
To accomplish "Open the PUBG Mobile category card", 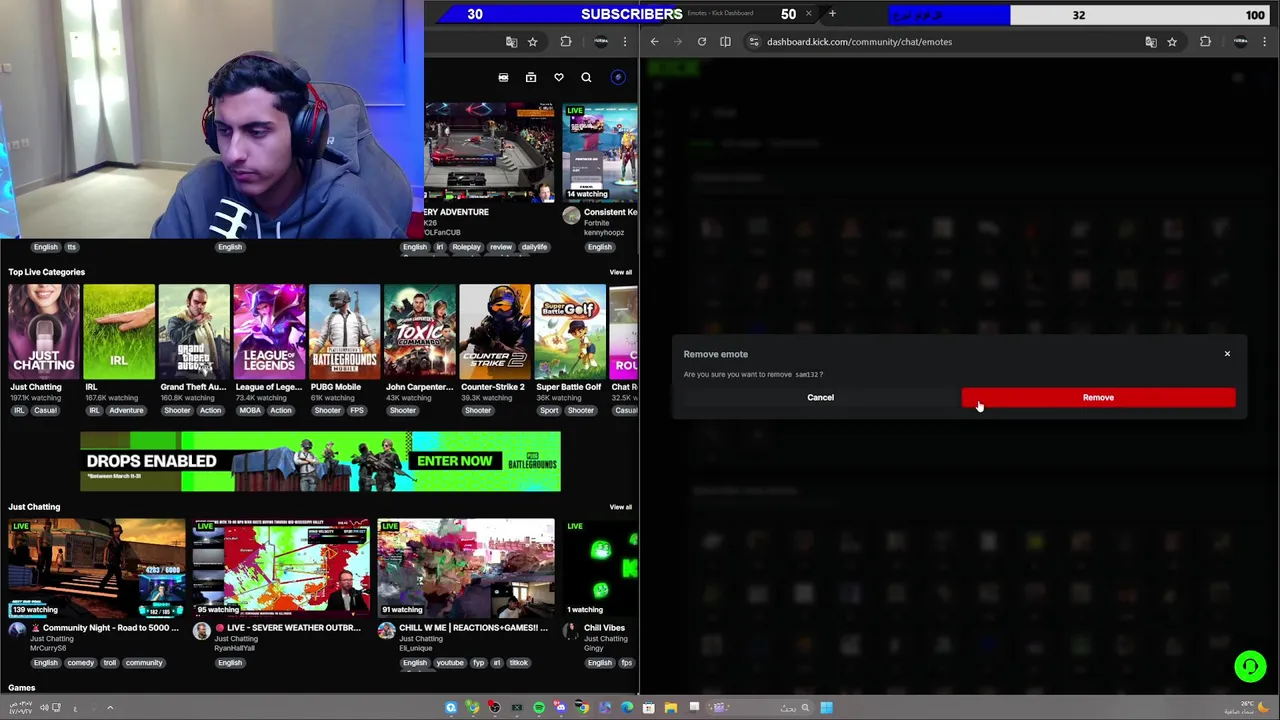I will pyautogui.click(x=344, y=332).
